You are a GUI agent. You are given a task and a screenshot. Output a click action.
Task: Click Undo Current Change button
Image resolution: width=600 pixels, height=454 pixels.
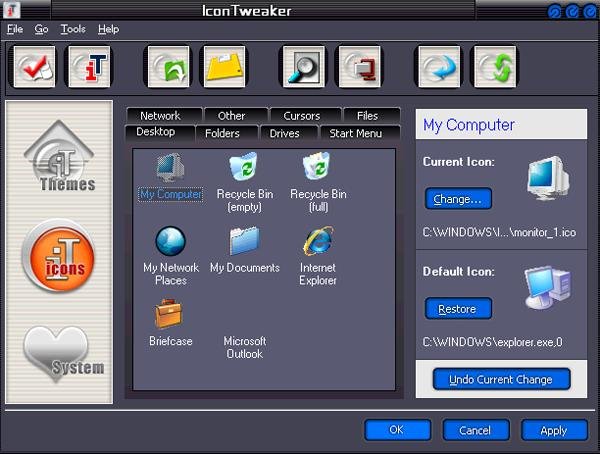(x=501, y=379)
